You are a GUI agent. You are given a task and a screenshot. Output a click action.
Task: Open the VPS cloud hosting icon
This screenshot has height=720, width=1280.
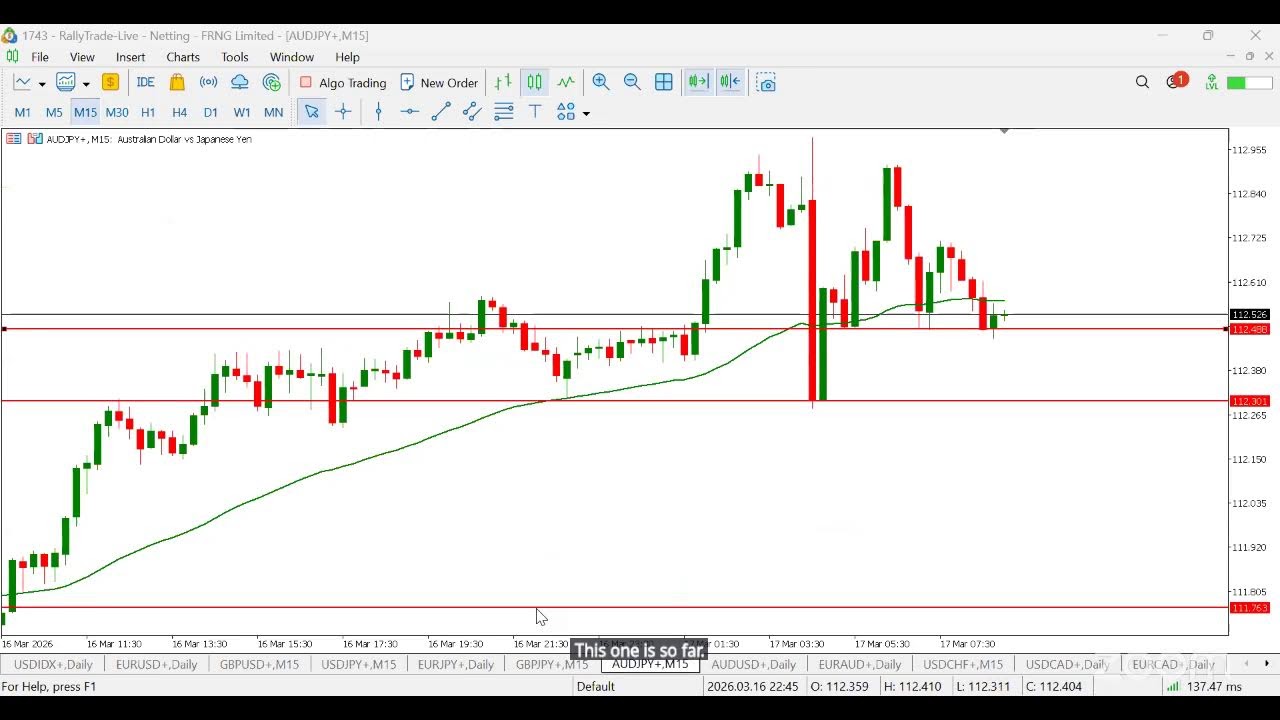(240, 83)
